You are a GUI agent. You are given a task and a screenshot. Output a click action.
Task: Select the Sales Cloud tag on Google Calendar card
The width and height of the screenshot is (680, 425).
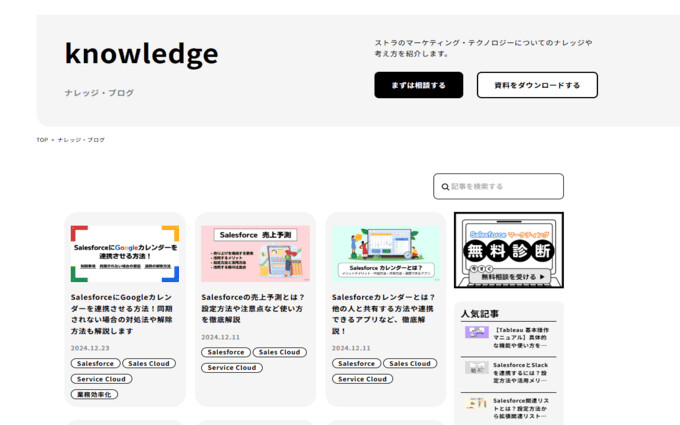click(x=149, y=363)
